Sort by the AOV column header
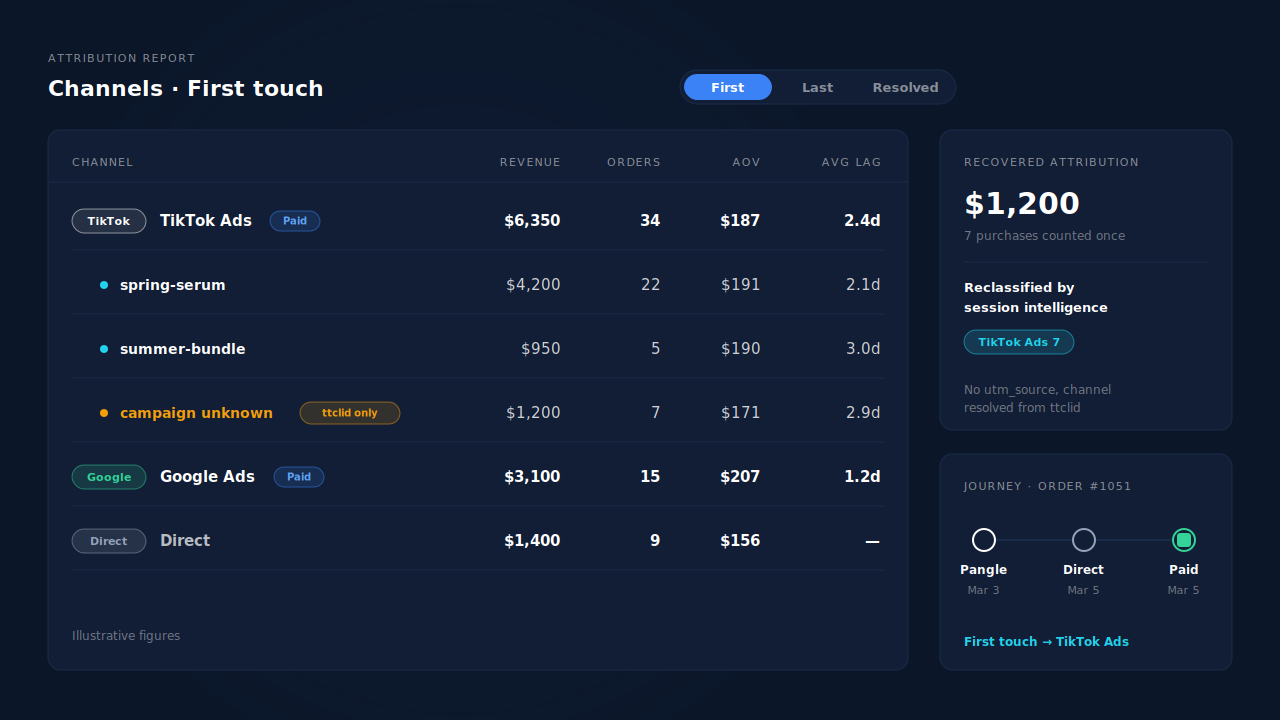 coord(746,162)
